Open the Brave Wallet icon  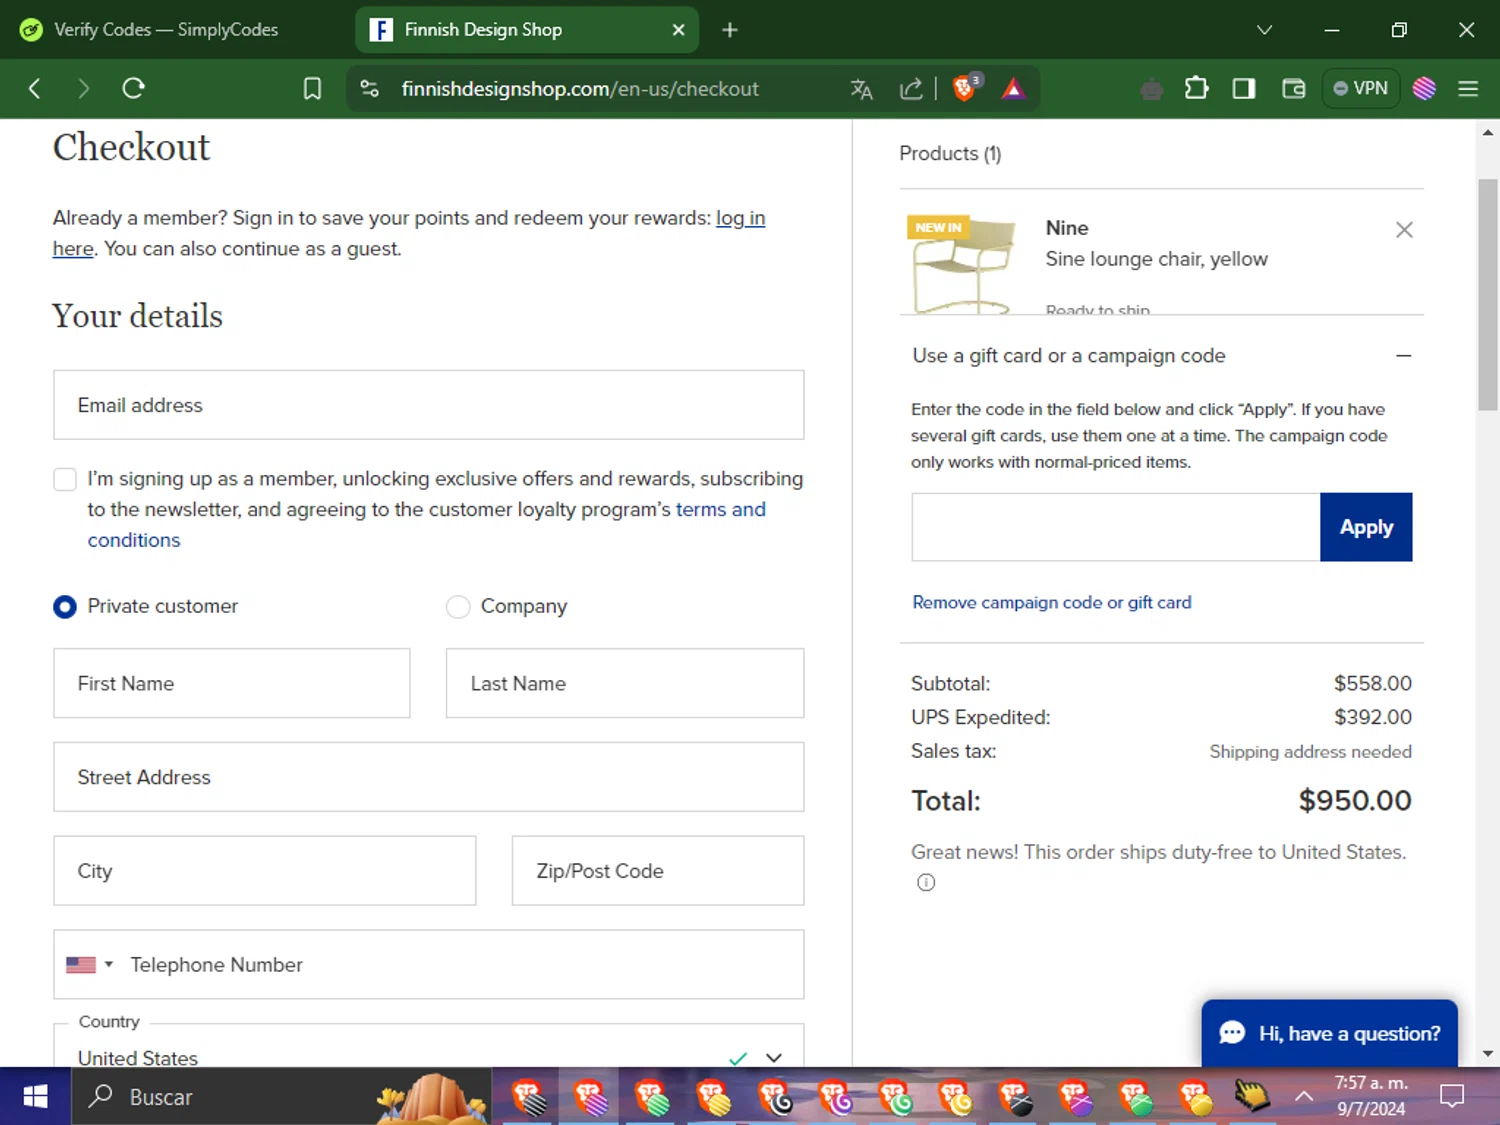1293,89
